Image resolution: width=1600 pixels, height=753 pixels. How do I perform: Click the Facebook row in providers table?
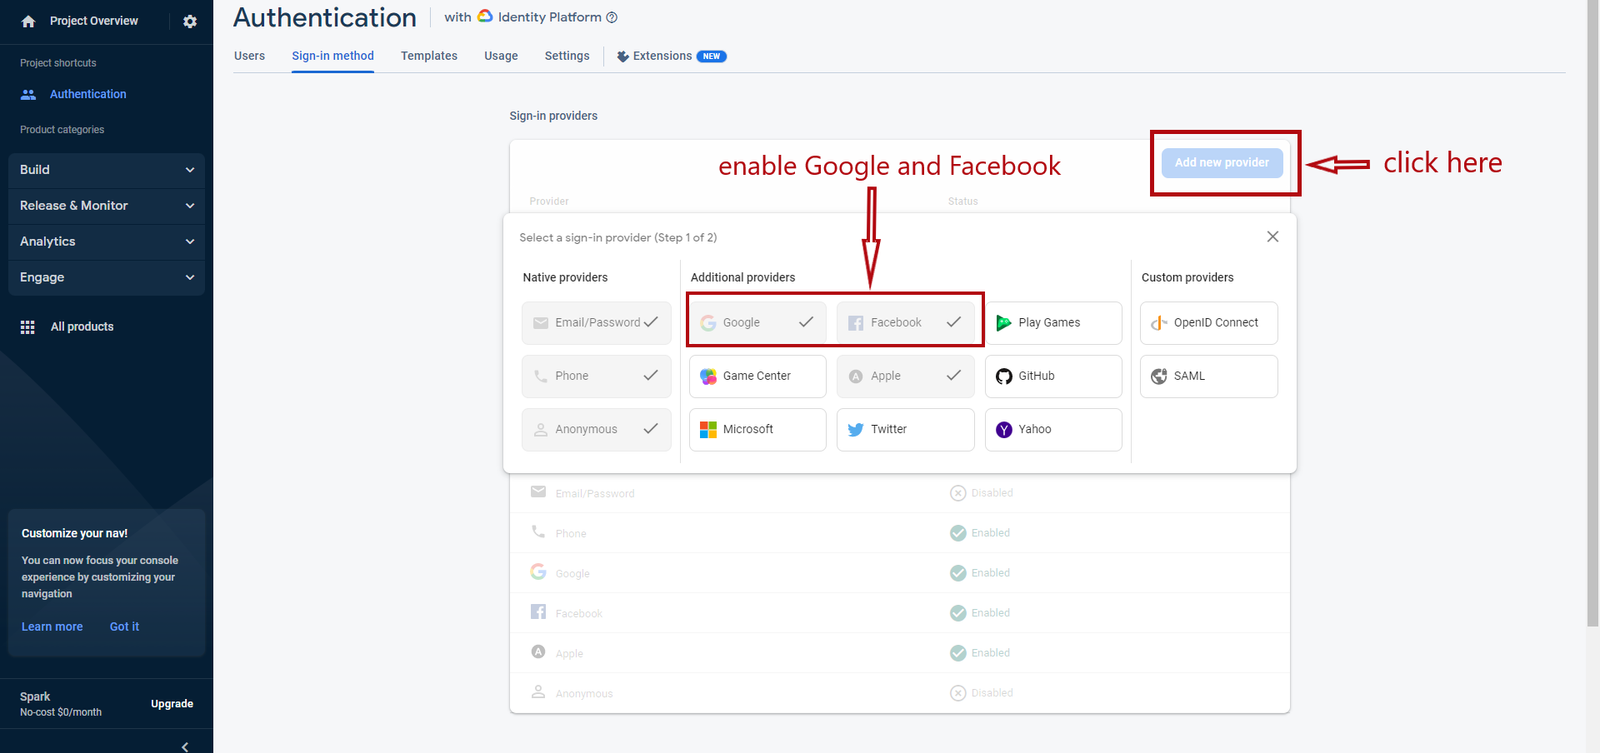tap(900, 613)
